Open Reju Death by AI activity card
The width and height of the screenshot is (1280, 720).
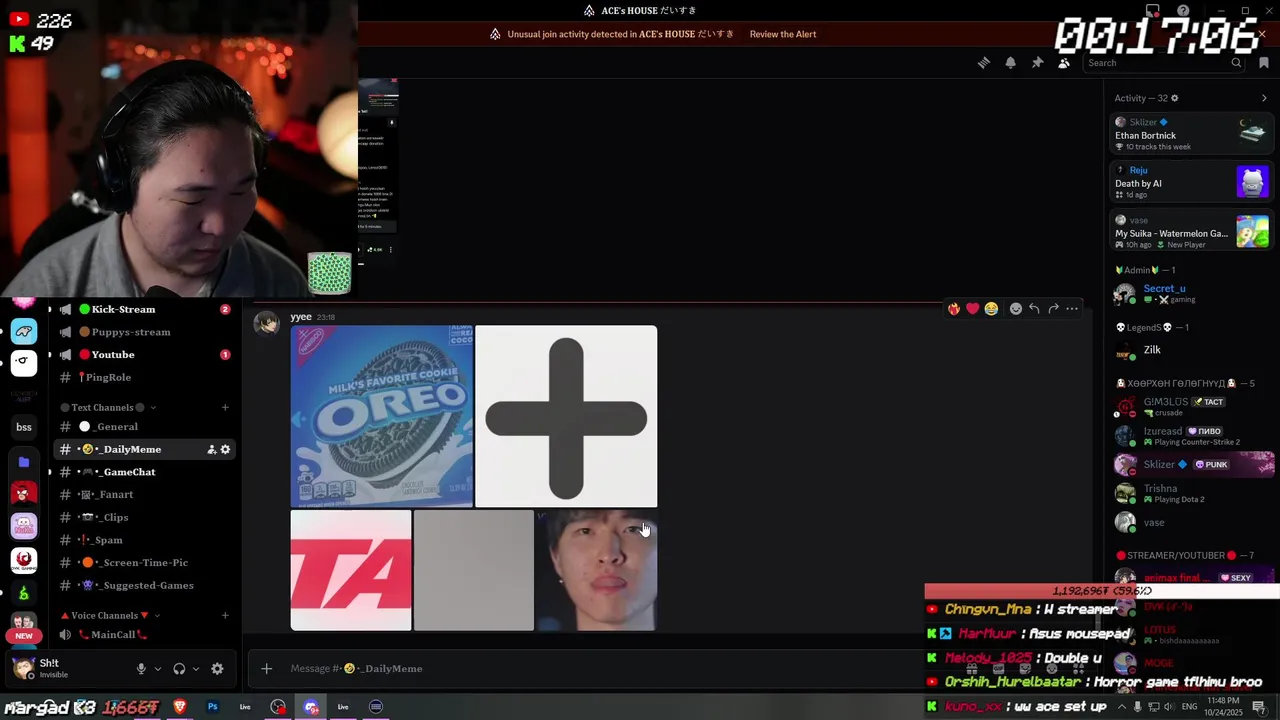point(1192,182)
